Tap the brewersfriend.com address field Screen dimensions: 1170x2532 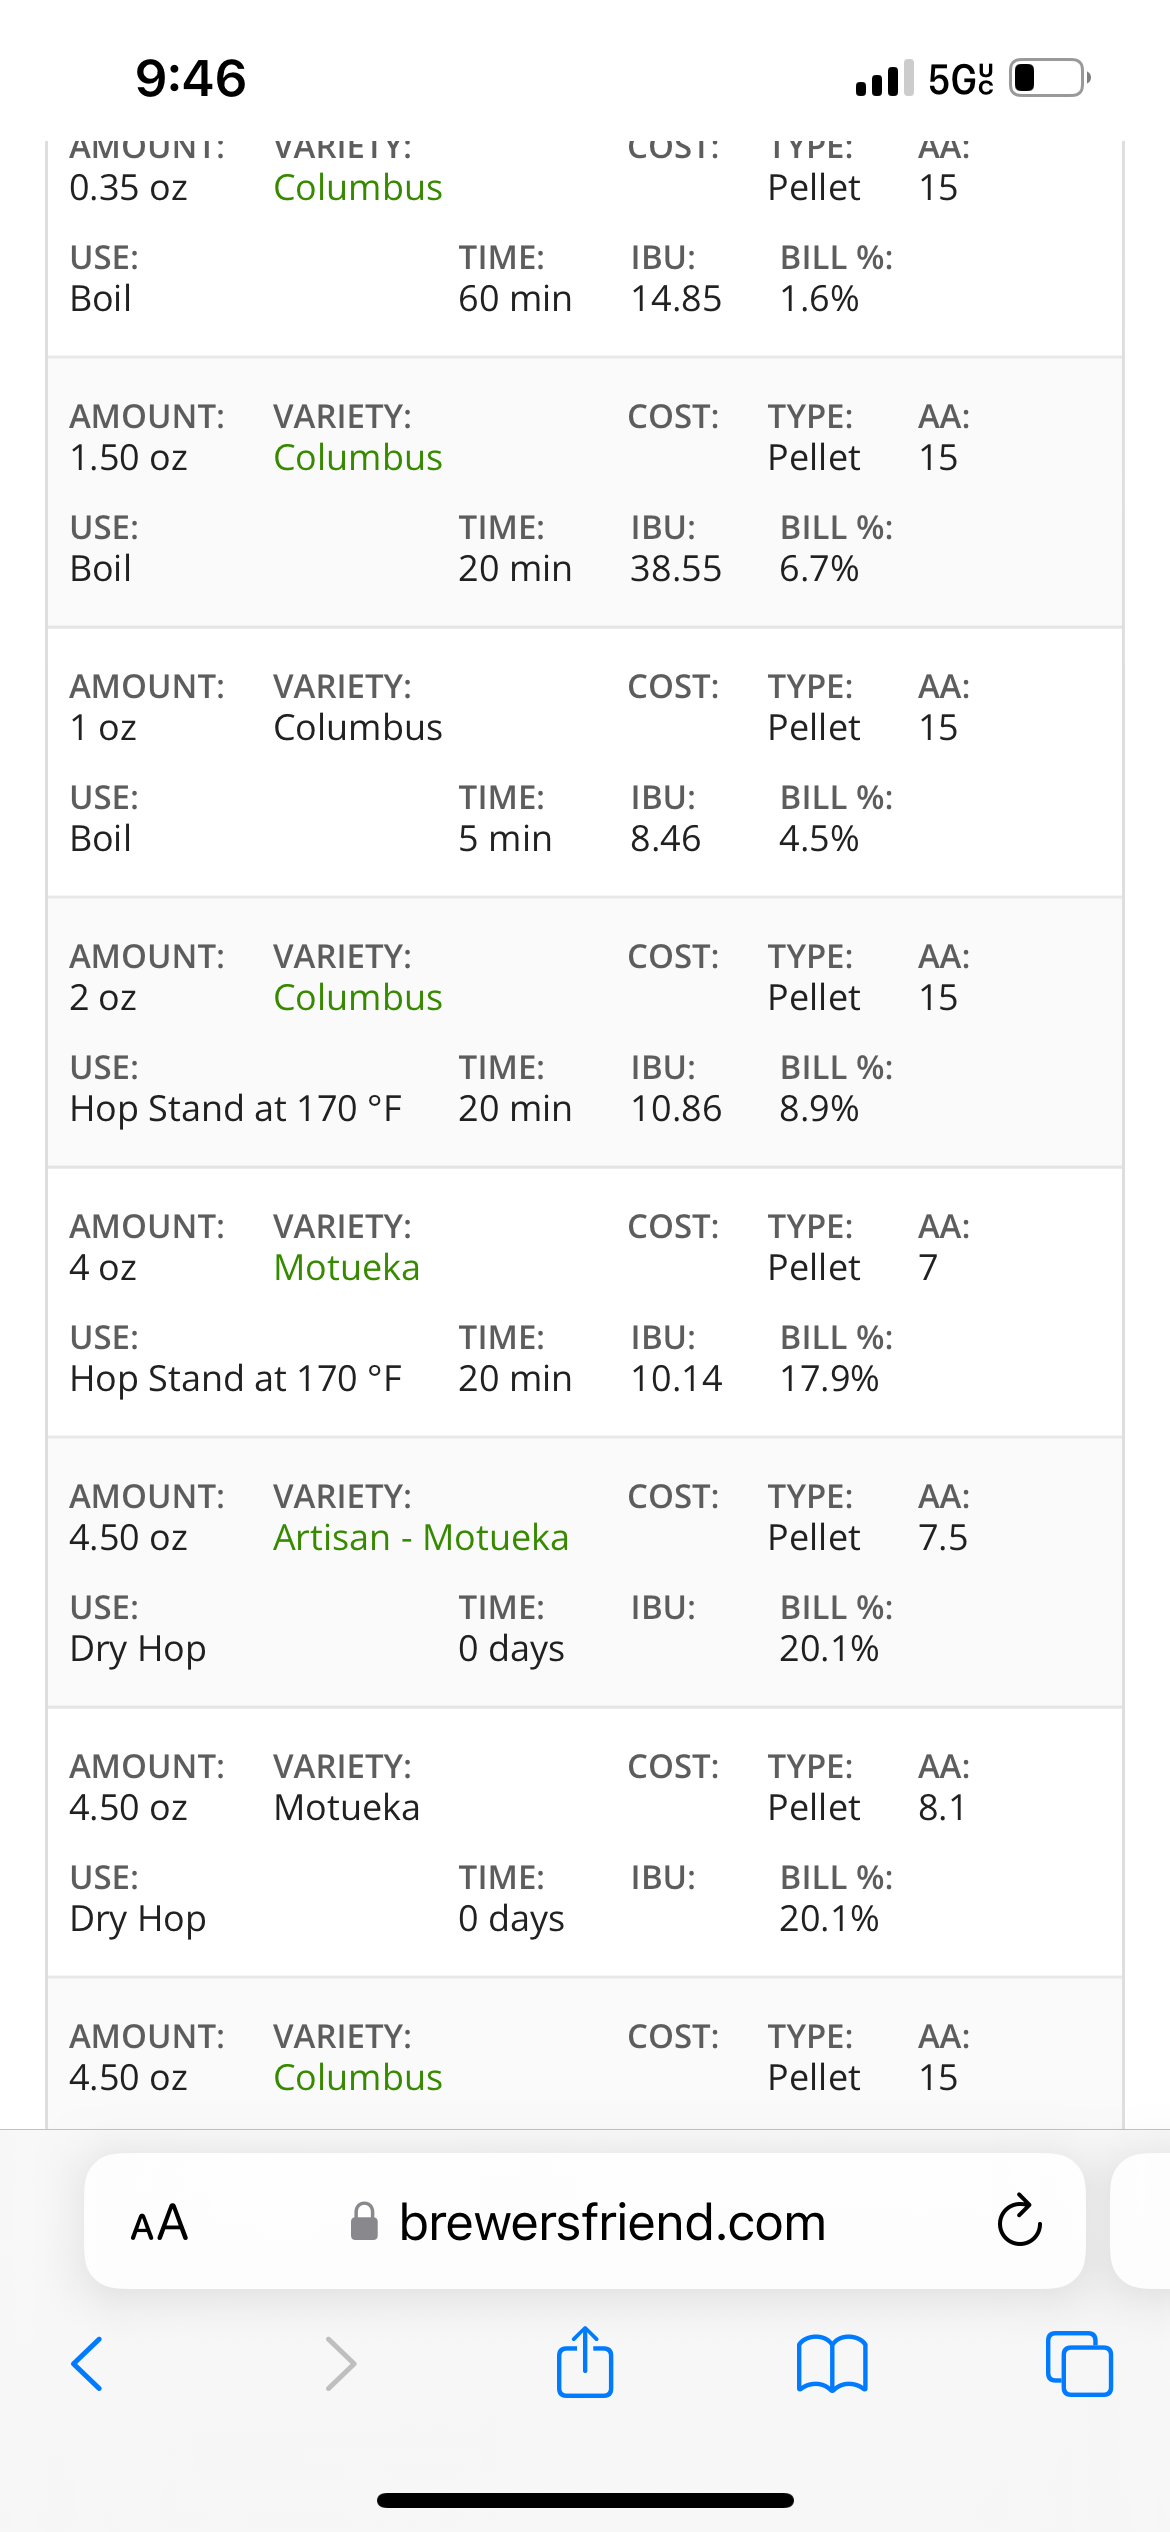[x=585, y=2221]
